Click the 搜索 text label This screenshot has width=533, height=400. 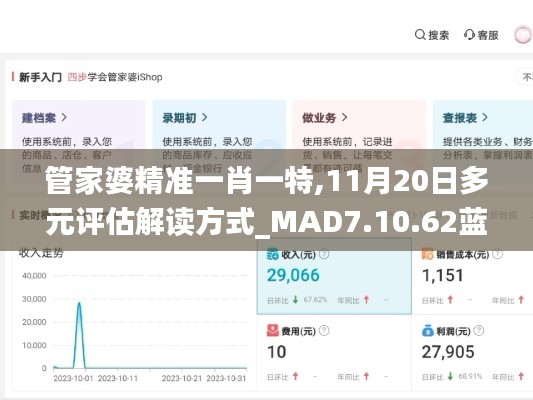pos(439,35)
